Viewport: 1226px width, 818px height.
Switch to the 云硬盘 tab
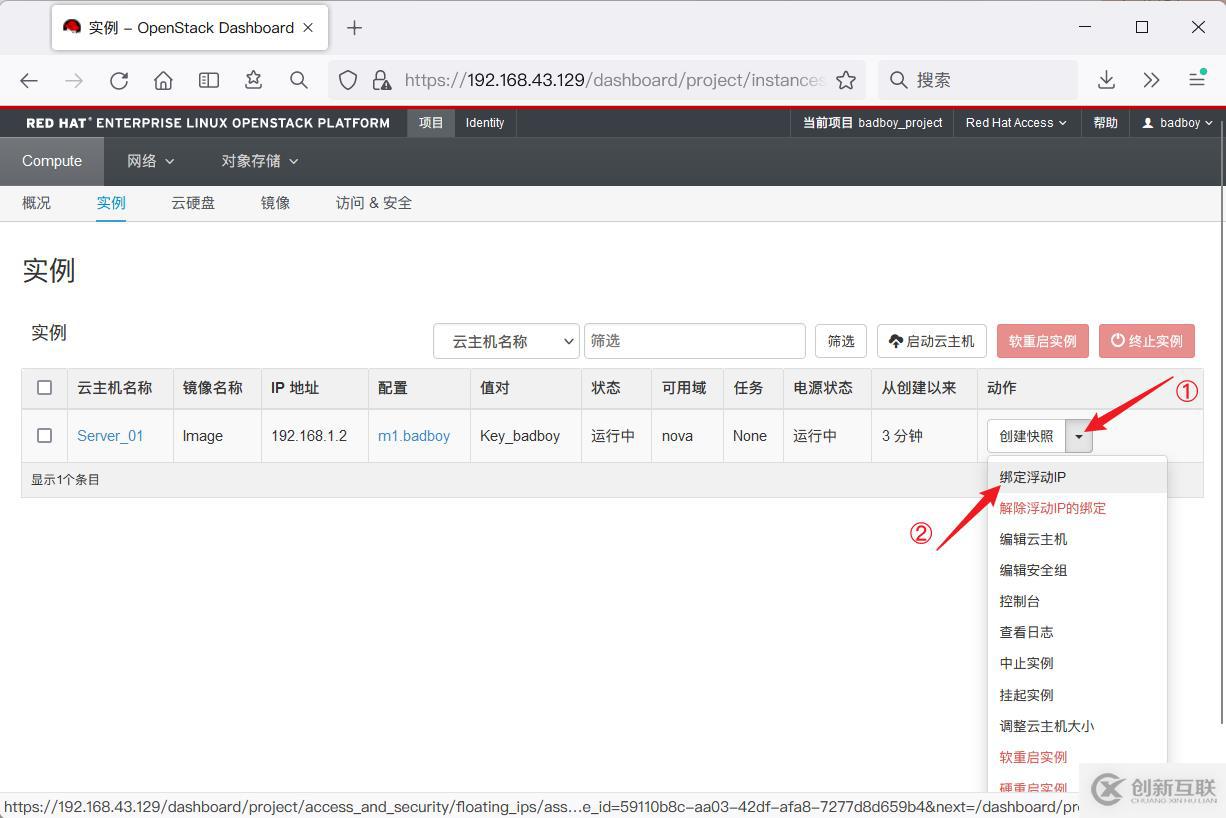pos(193,203)
